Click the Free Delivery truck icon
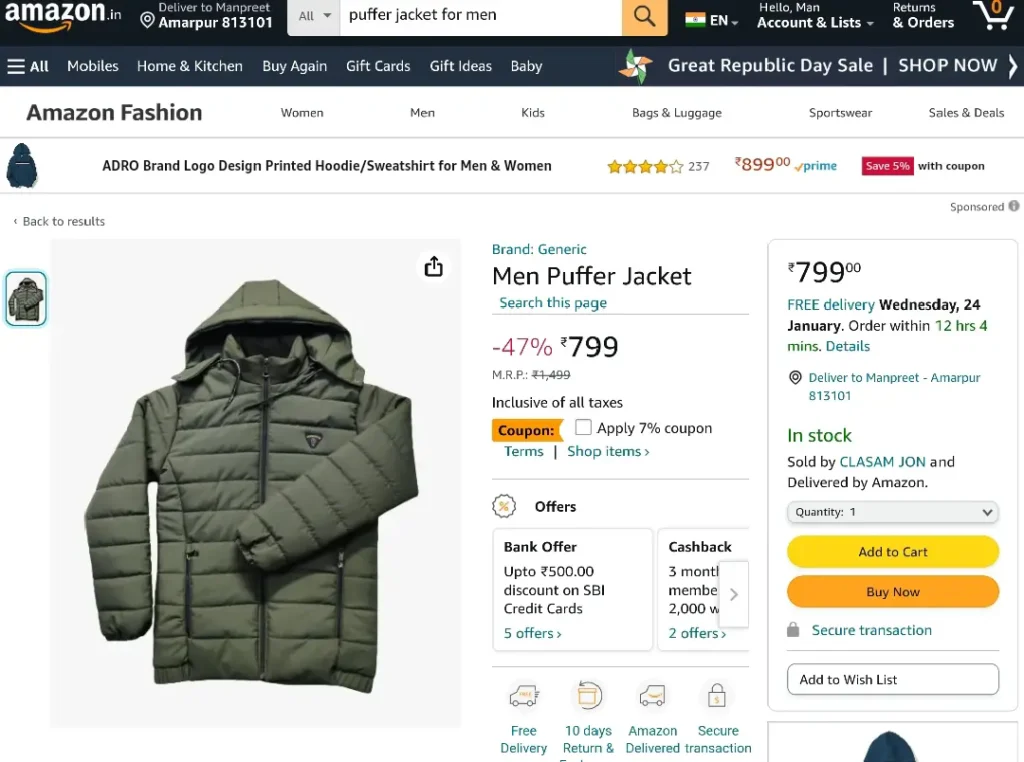The height and width of the screenshot is (762, 1024). 524,696
